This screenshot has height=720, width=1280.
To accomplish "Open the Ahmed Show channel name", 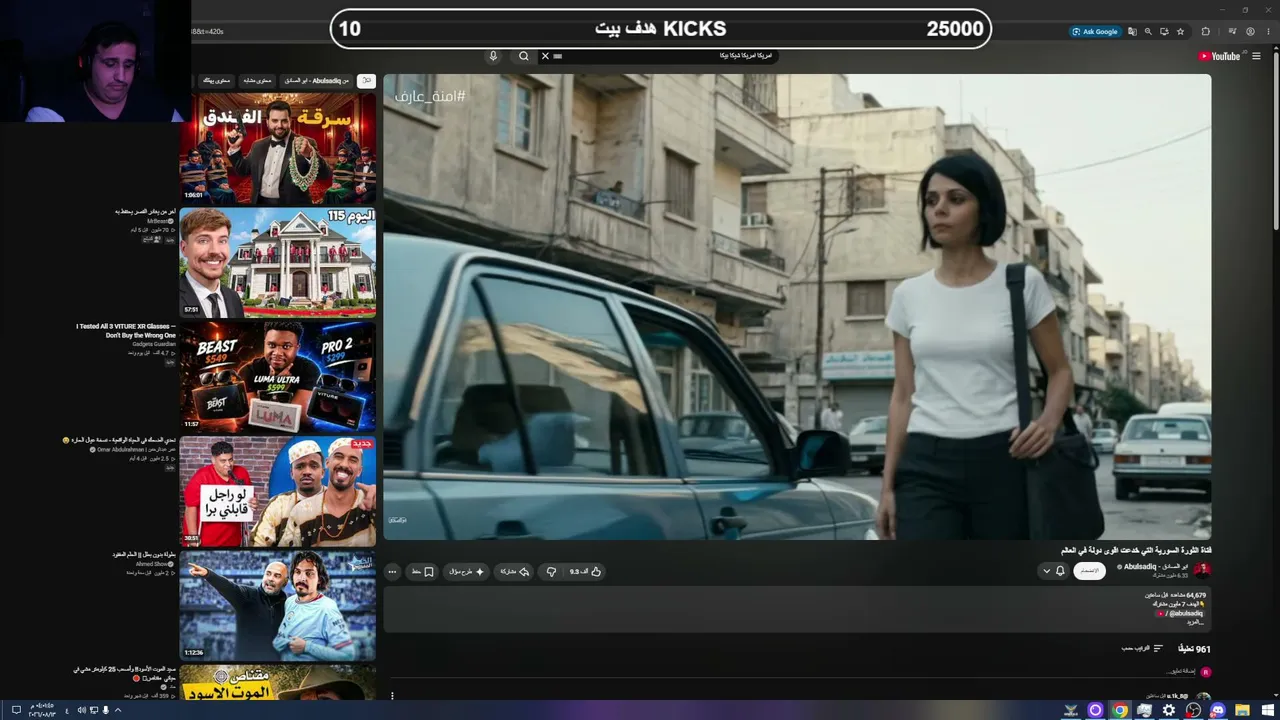I will 155,563.
